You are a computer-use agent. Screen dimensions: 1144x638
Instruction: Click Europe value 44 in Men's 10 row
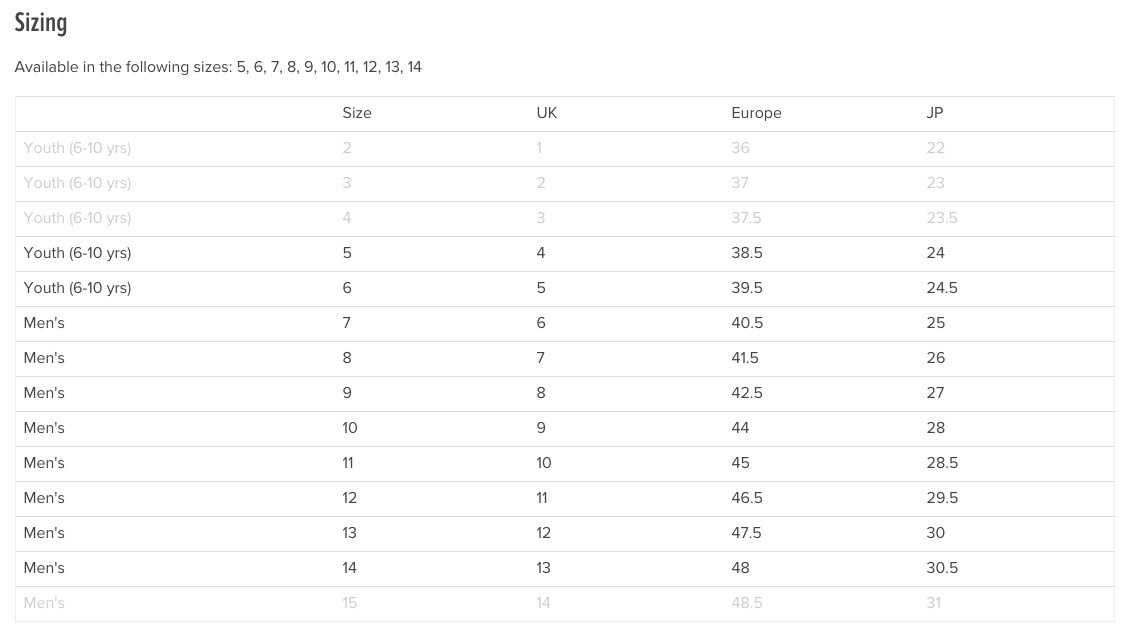click(x=740, y=428)
